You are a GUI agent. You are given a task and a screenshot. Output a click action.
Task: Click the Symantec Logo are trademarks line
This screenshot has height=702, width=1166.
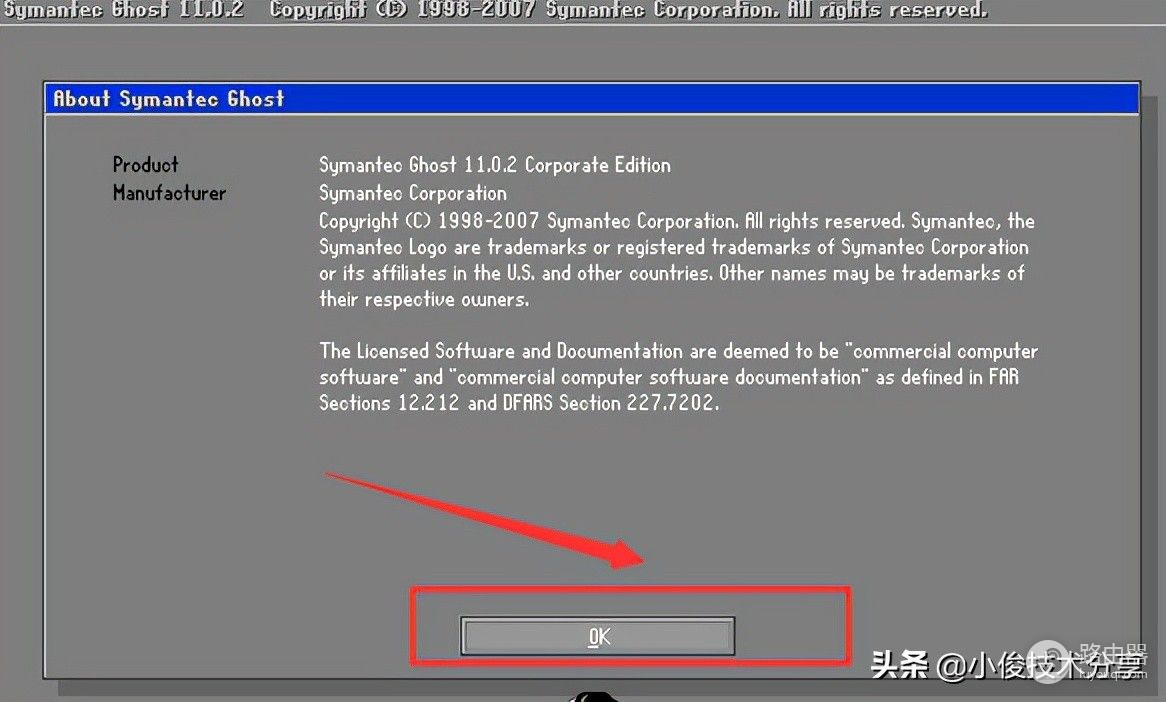click(674, 247)
